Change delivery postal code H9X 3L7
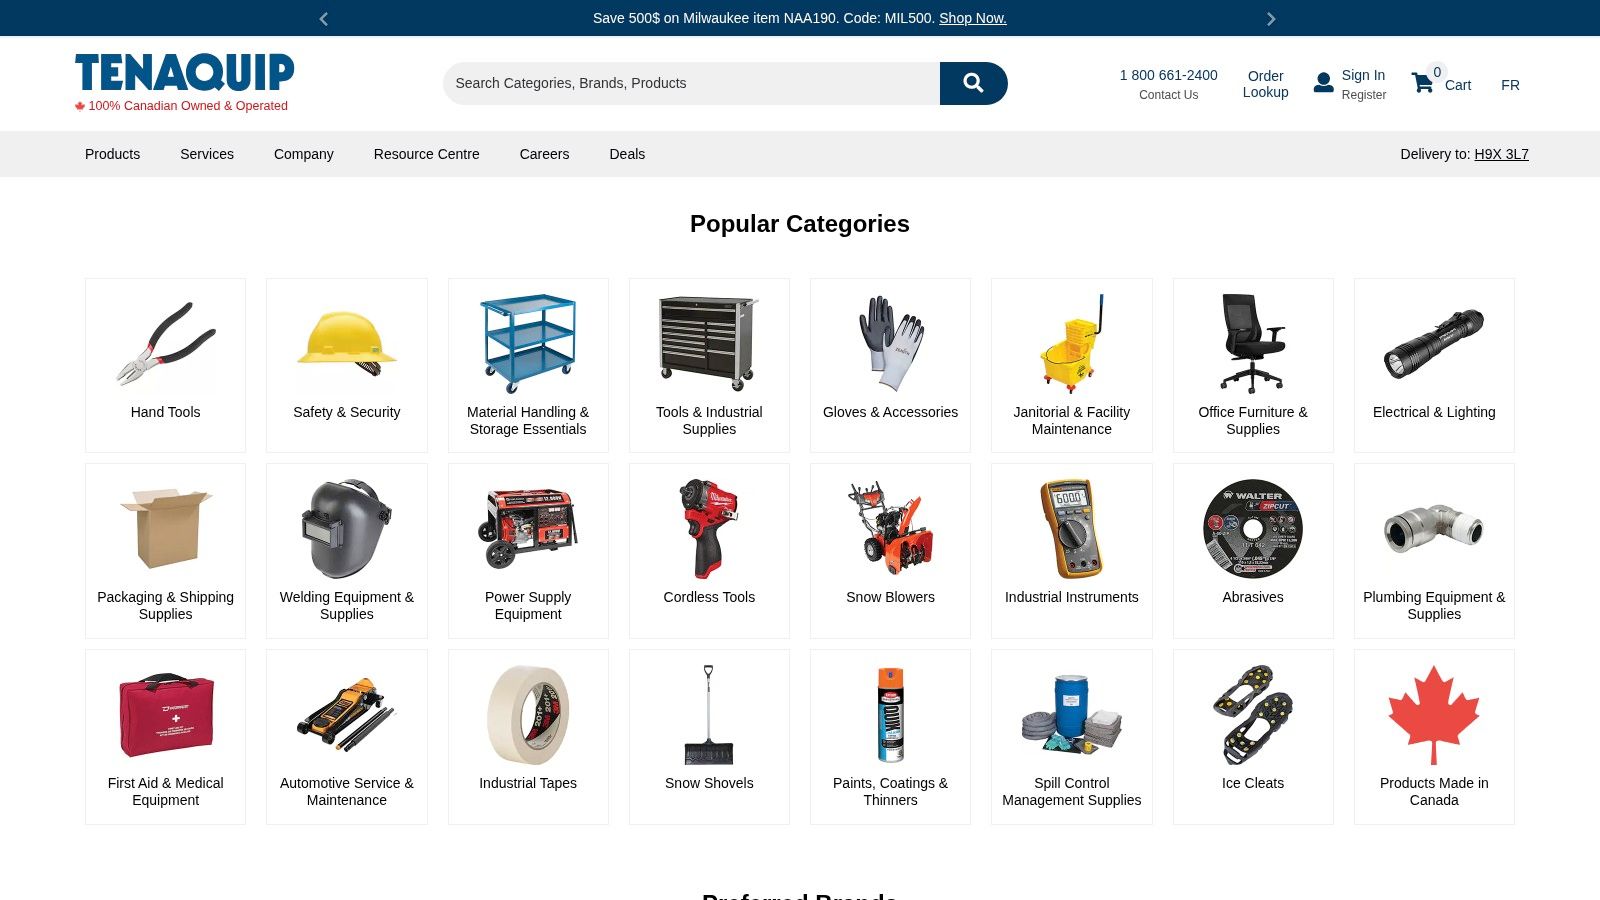This screenshot has width=1600, height=900. [x=1501, y=154]
